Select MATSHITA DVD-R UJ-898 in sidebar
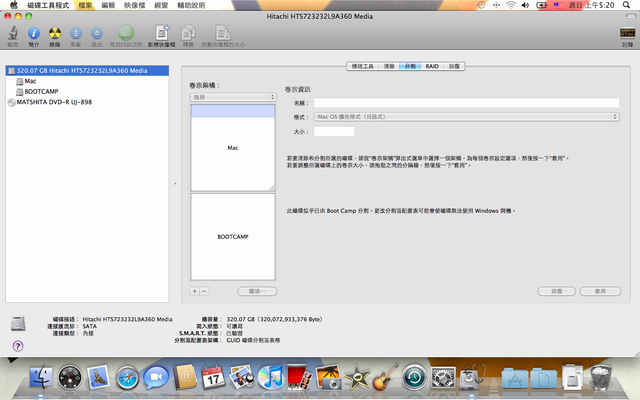This screenshot has width=640, height=400. (87, 102)
